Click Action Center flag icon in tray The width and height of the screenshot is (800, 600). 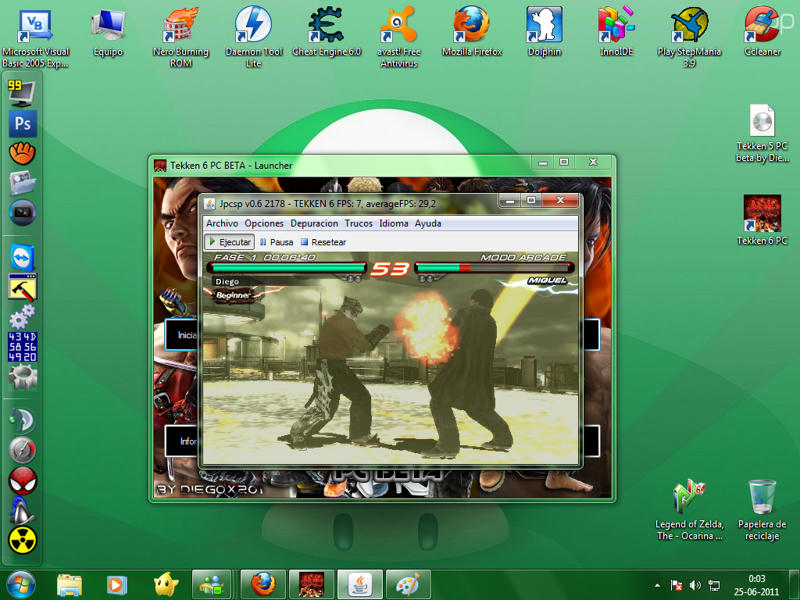[x=677, y=585]
